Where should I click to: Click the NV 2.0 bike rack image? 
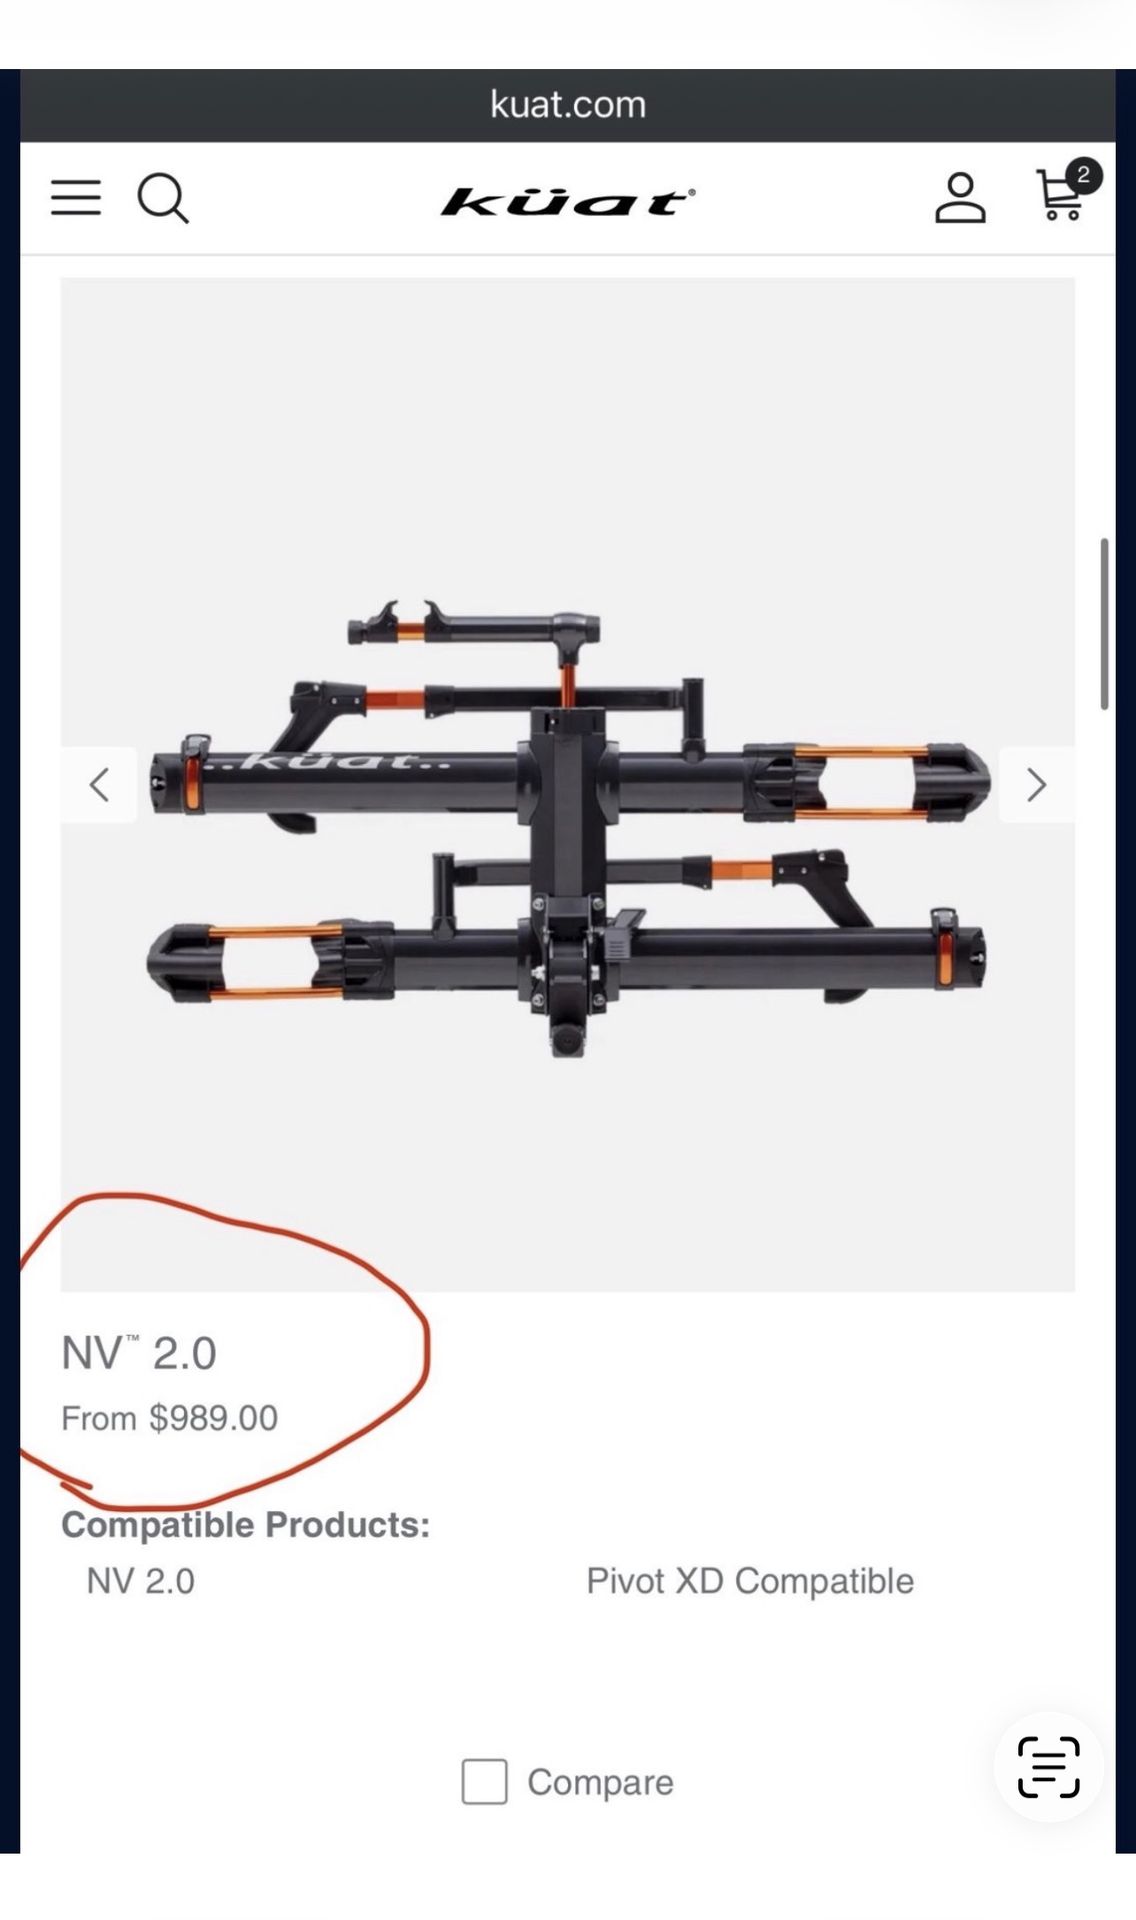click(x=568, y=828)
